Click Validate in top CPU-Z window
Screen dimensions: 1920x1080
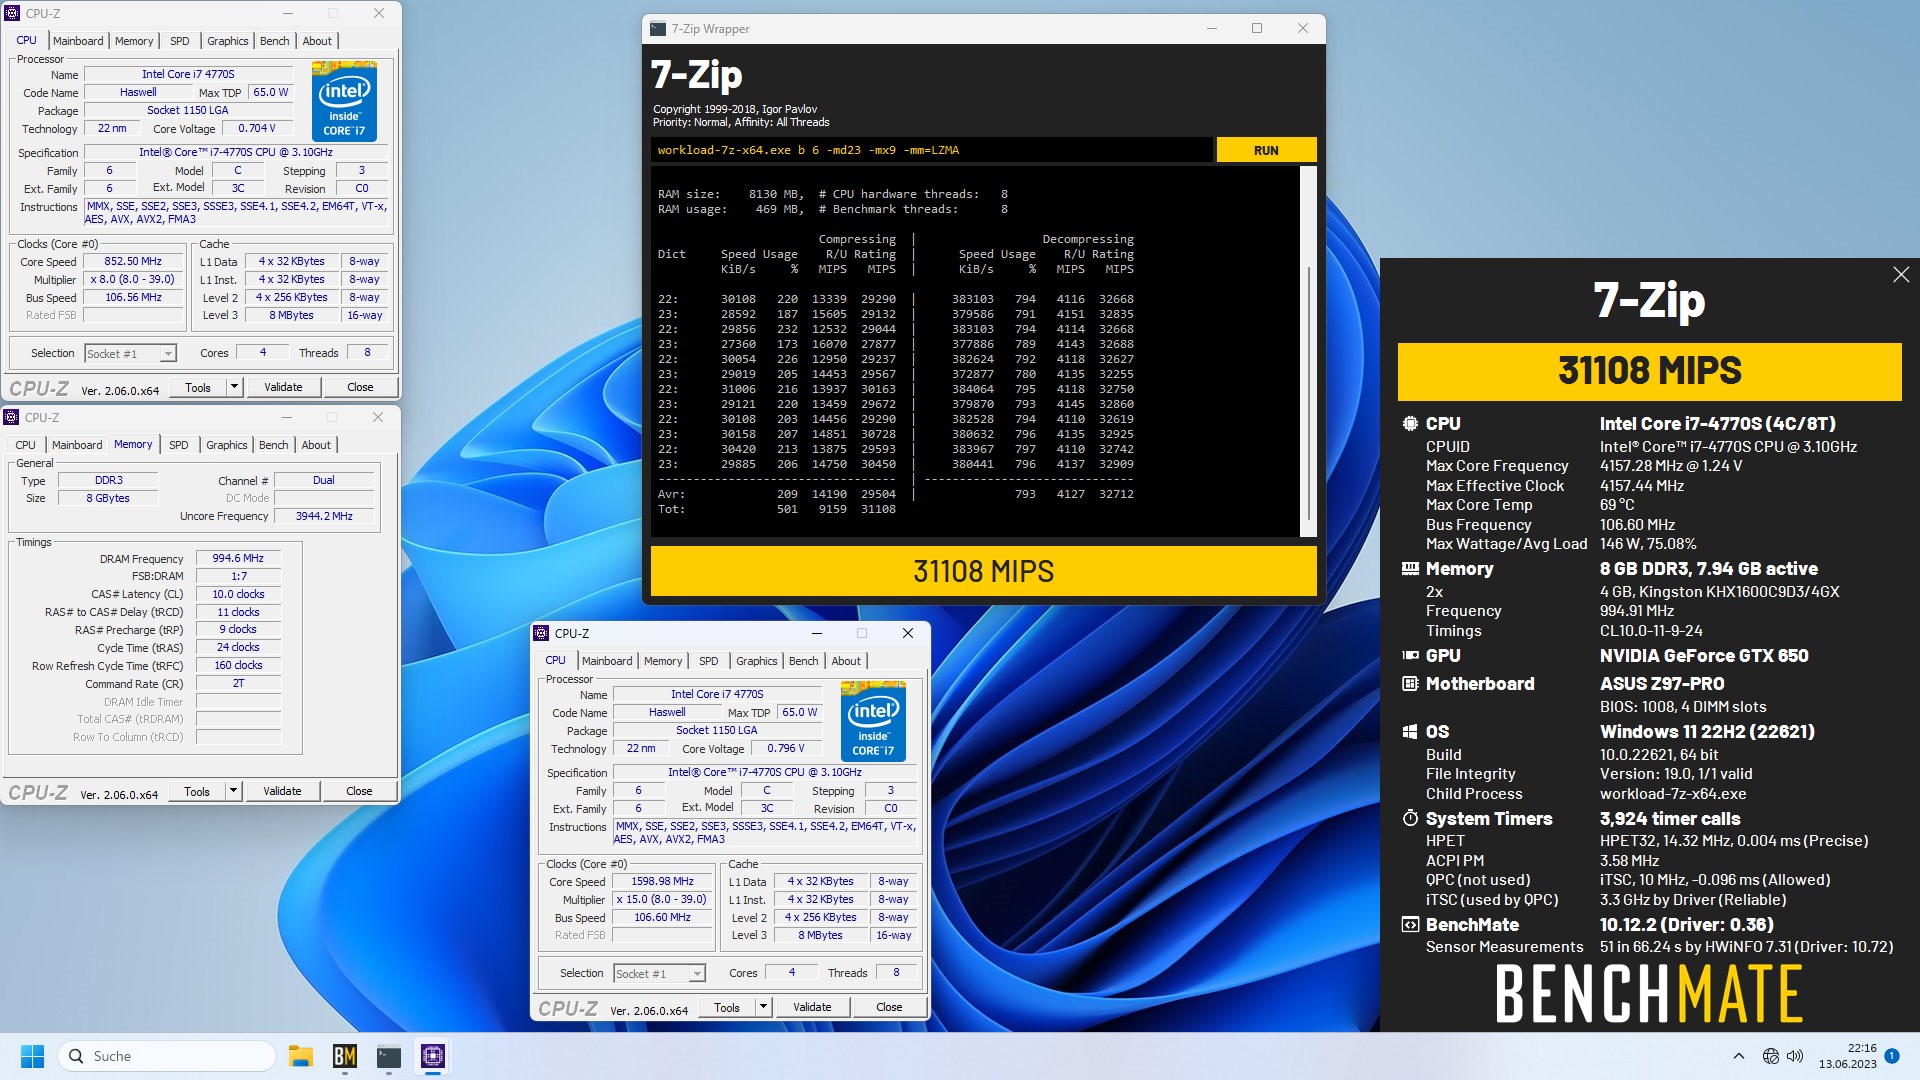[x=283, y=387]
